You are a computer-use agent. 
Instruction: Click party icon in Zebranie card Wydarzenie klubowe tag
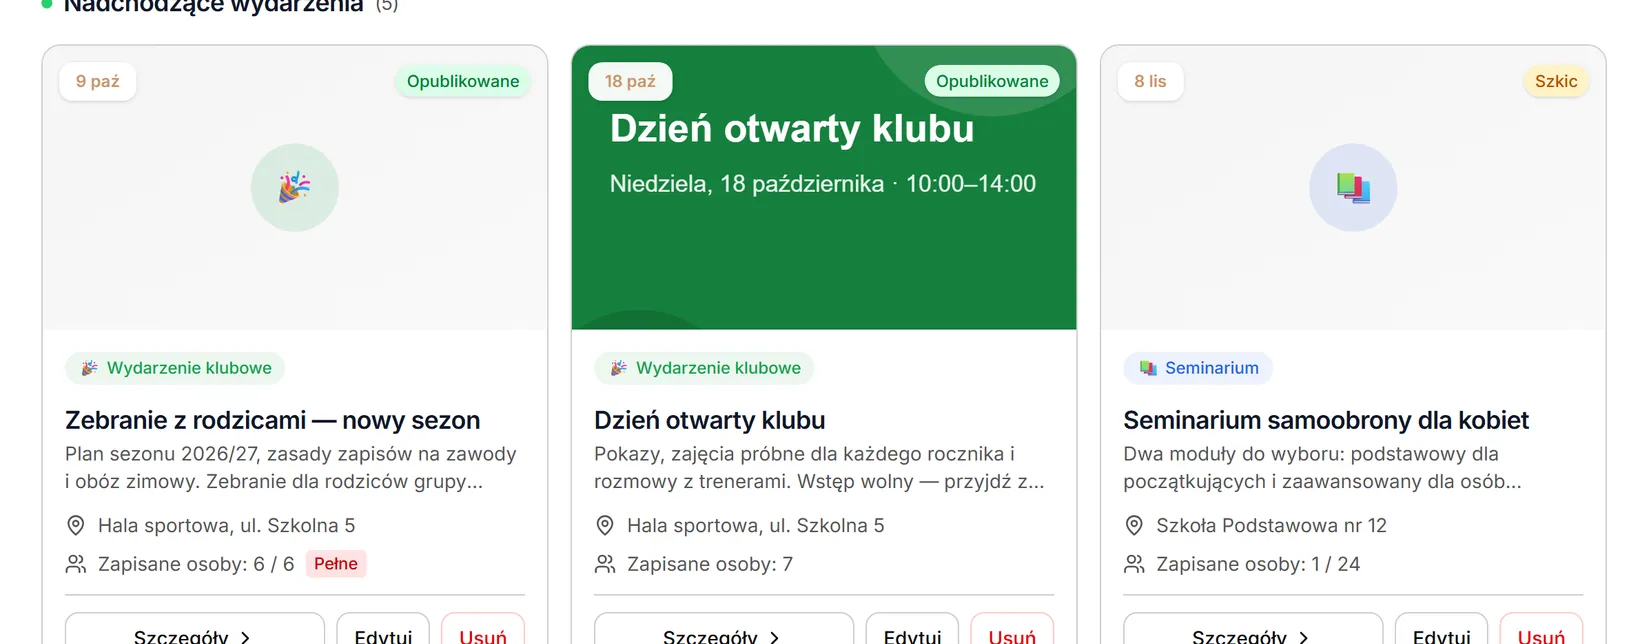tap(89, 368)
